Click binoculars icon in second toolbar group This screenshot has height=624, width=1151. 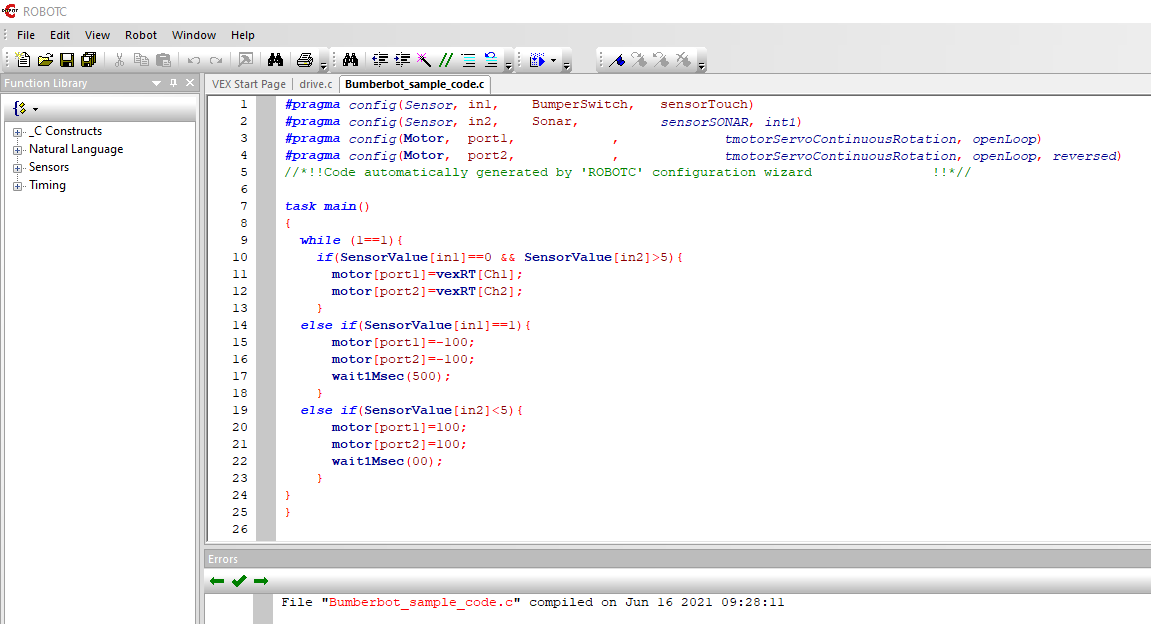pyautogui.click(x=350, y=60)
